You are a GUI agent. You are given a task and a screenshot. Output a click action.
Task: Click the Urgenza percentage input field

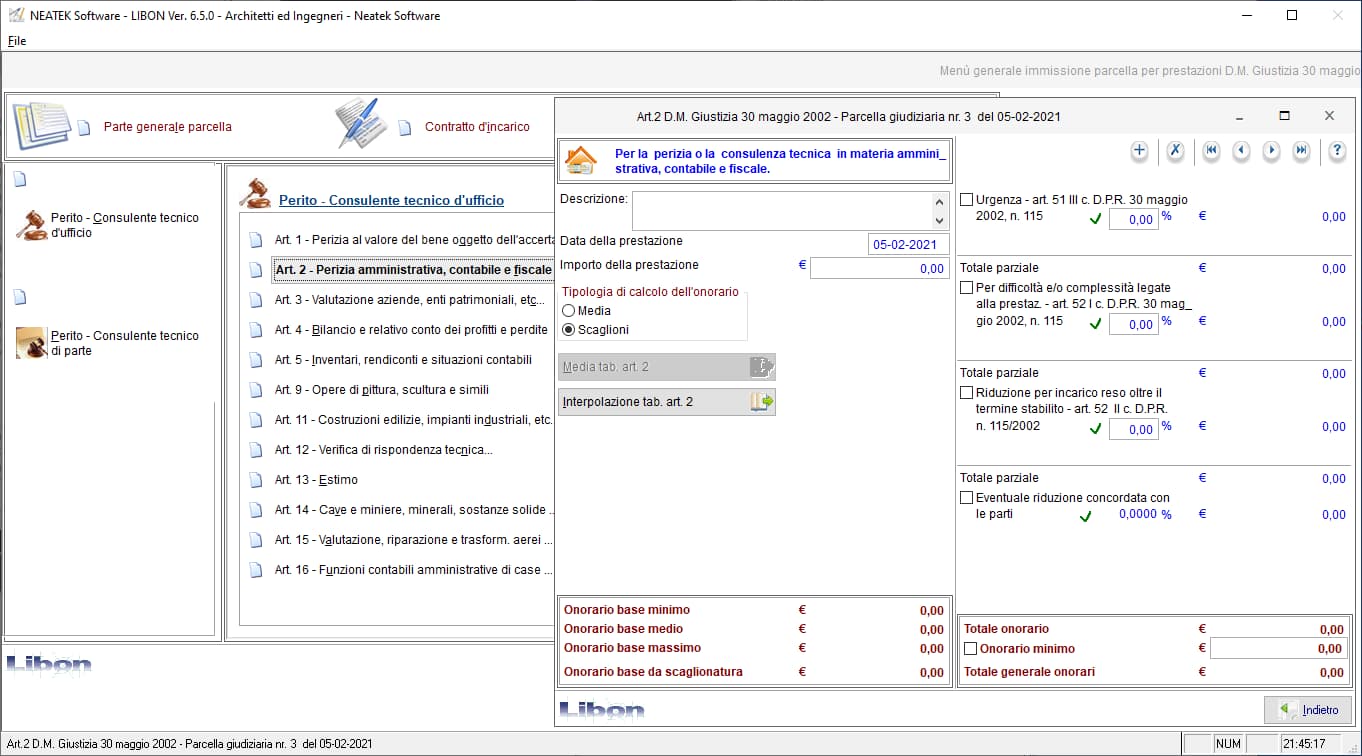pyautogui.click(x=1133, y=219)
